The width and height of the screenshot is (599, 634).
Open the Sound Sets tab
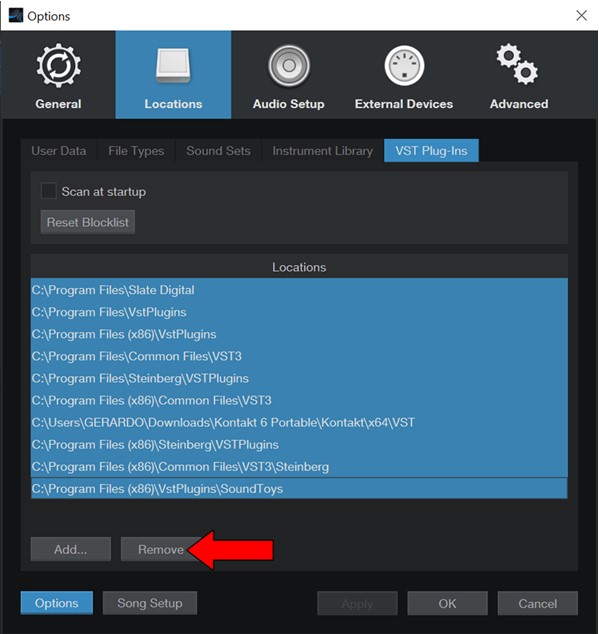[x=218, y=151]
